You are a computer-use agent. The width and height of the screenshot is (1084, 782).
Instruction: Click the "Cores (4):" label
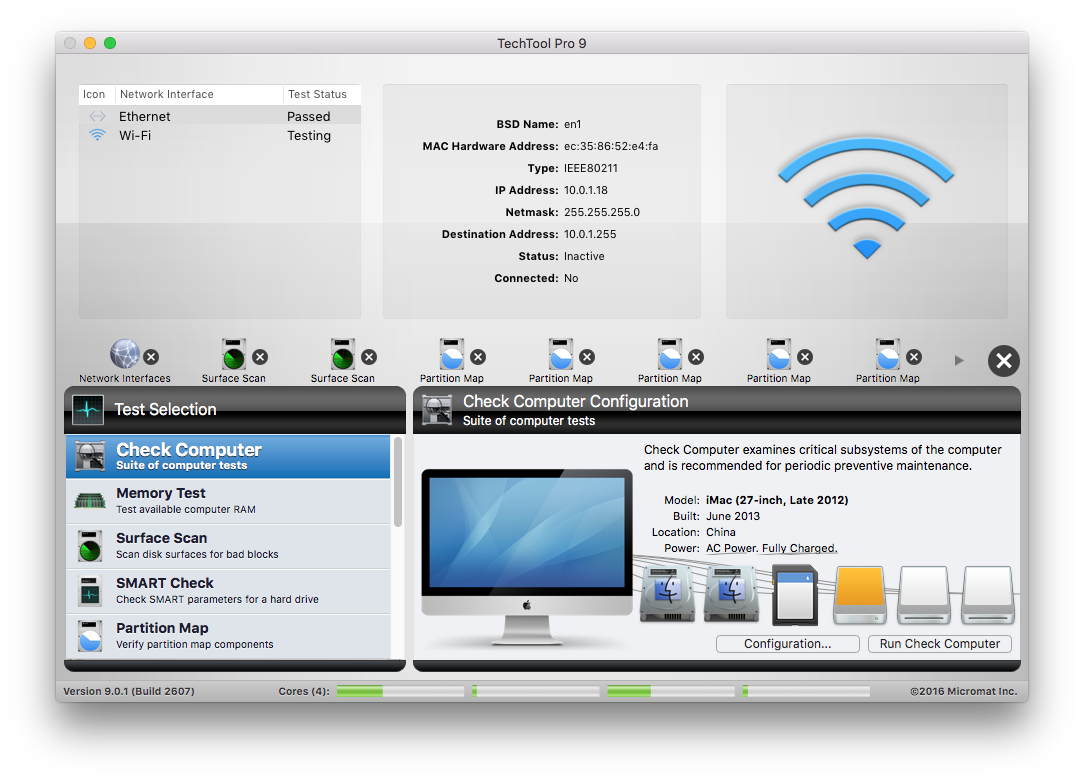coord(304,691)
